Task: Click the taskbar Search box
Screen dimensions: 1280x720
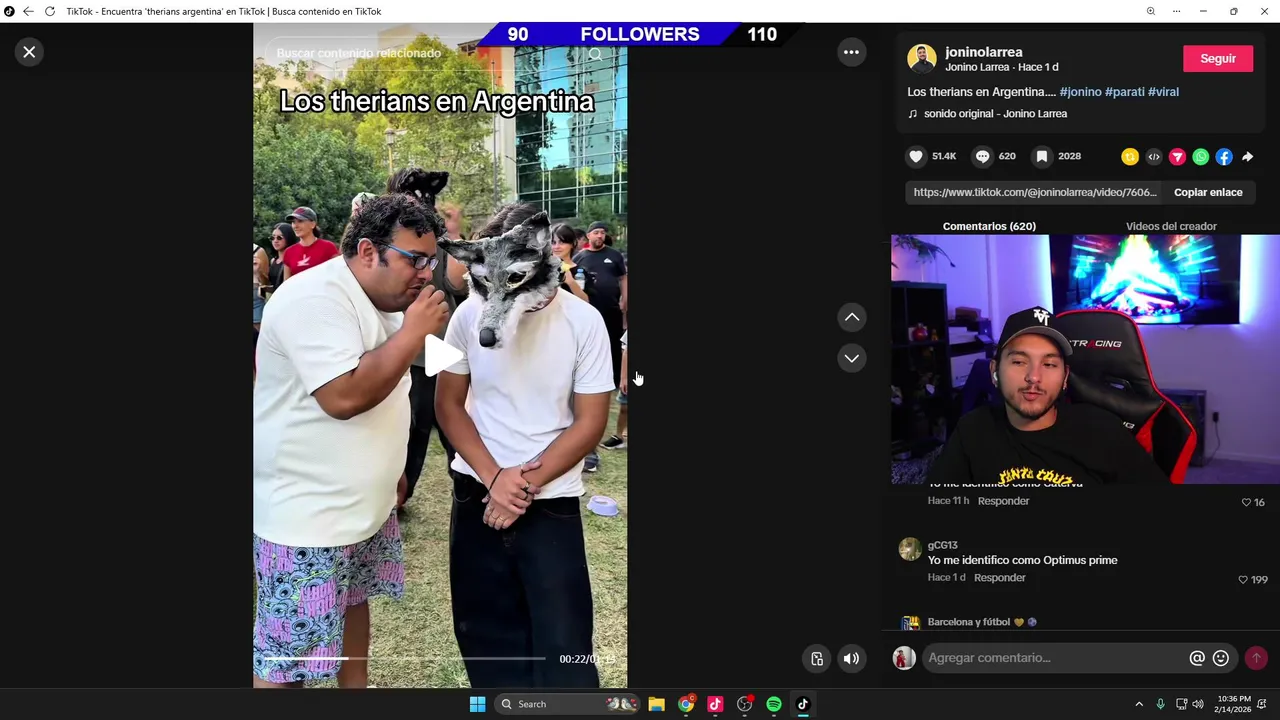Action: tap(568, 704)
